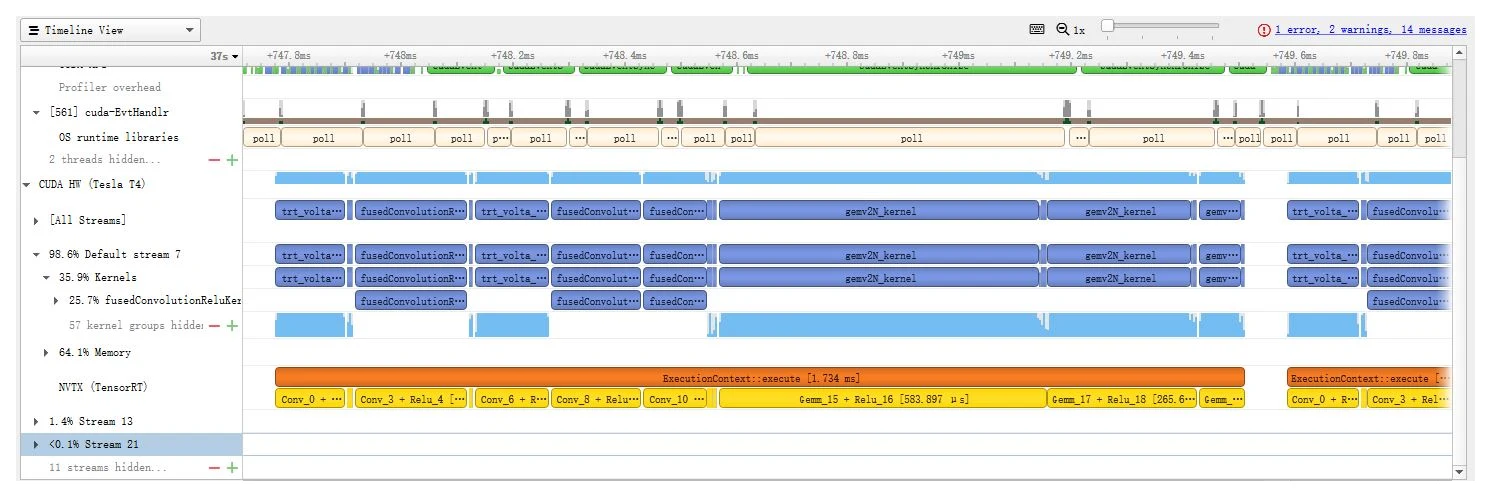Expand the [All Streams] row
1491x497 pixels.
click(37, 220)
